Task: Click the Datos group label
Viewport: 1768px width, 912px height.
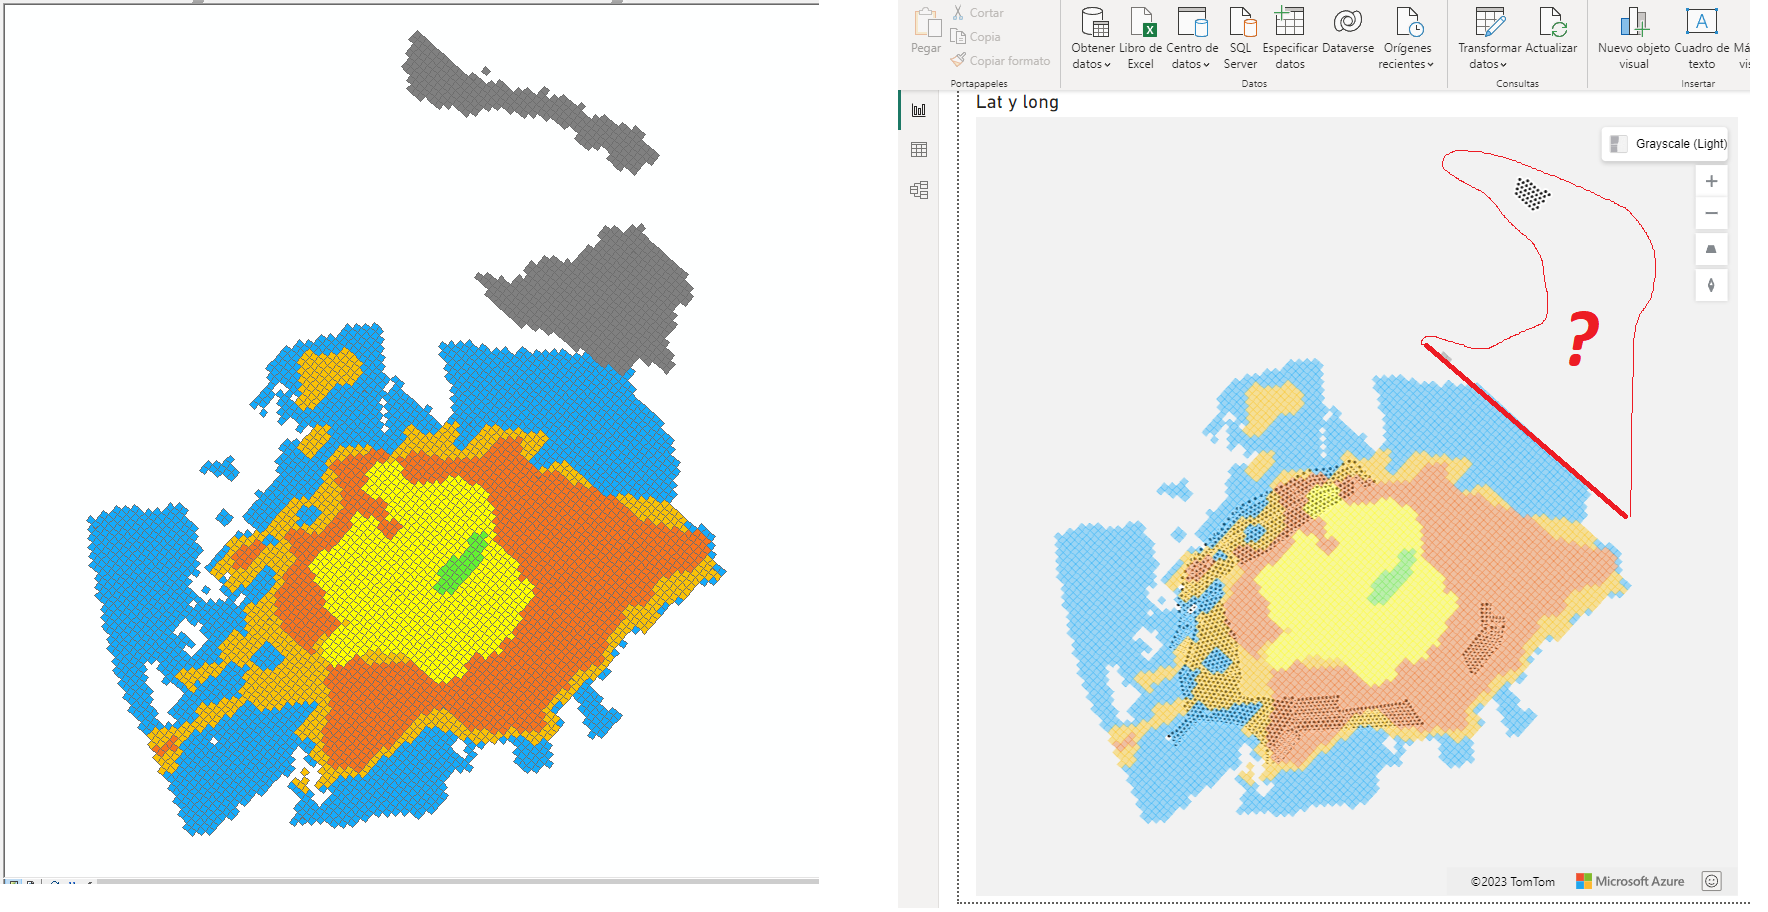Action: (x=1254, y=84)
